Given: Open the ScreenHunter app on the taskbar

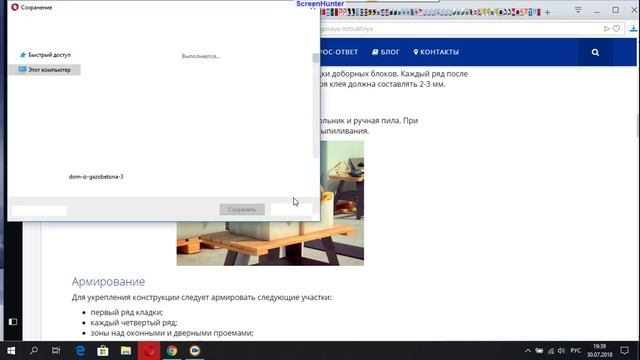Looking at the screenshot, I should pyautogui.click(x=195, y=351).
